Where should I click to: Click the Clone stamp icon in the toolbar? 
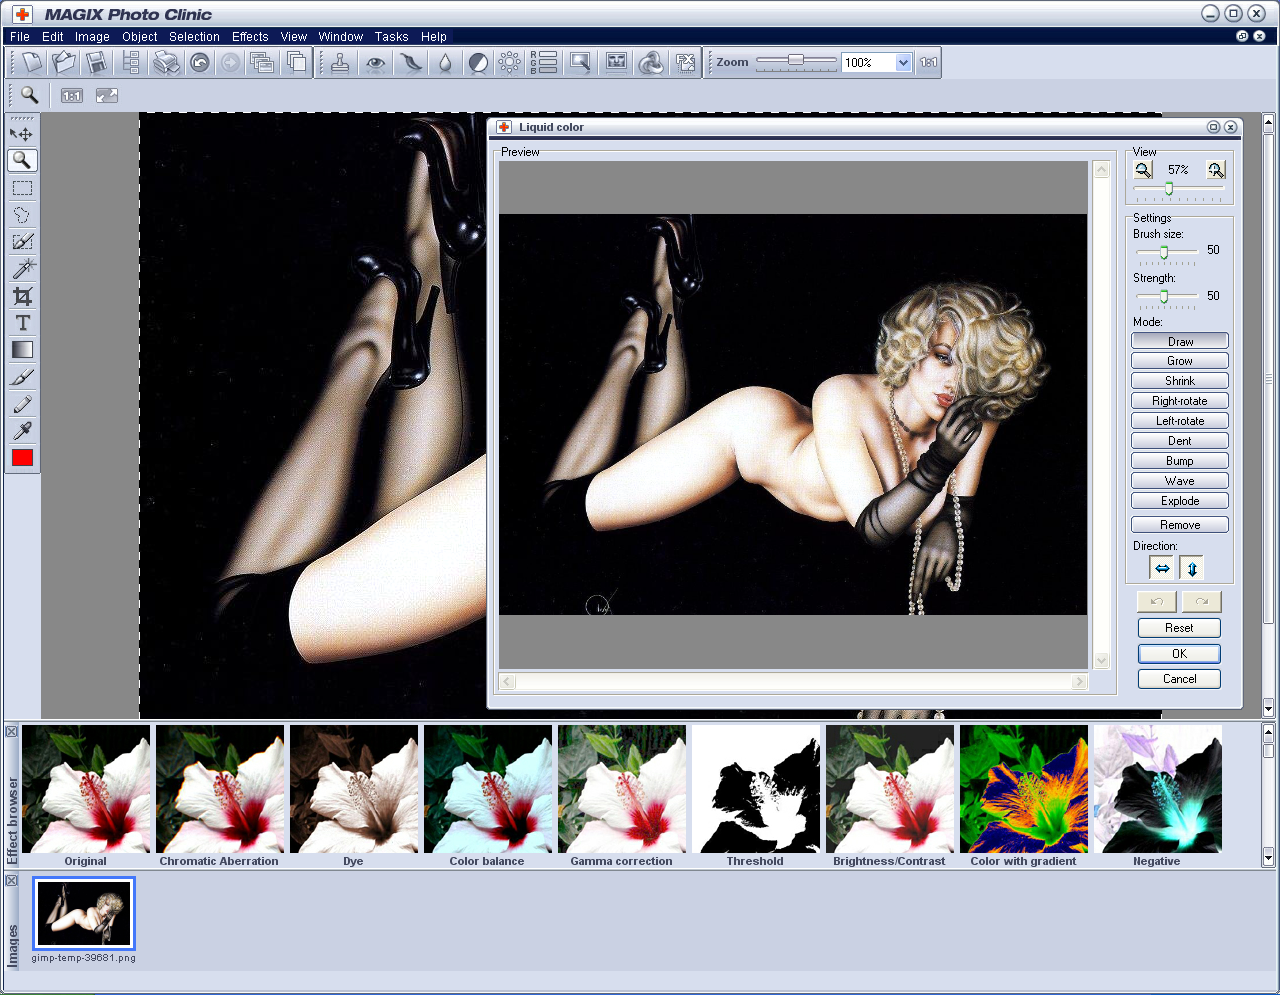(x=340, y=62)
